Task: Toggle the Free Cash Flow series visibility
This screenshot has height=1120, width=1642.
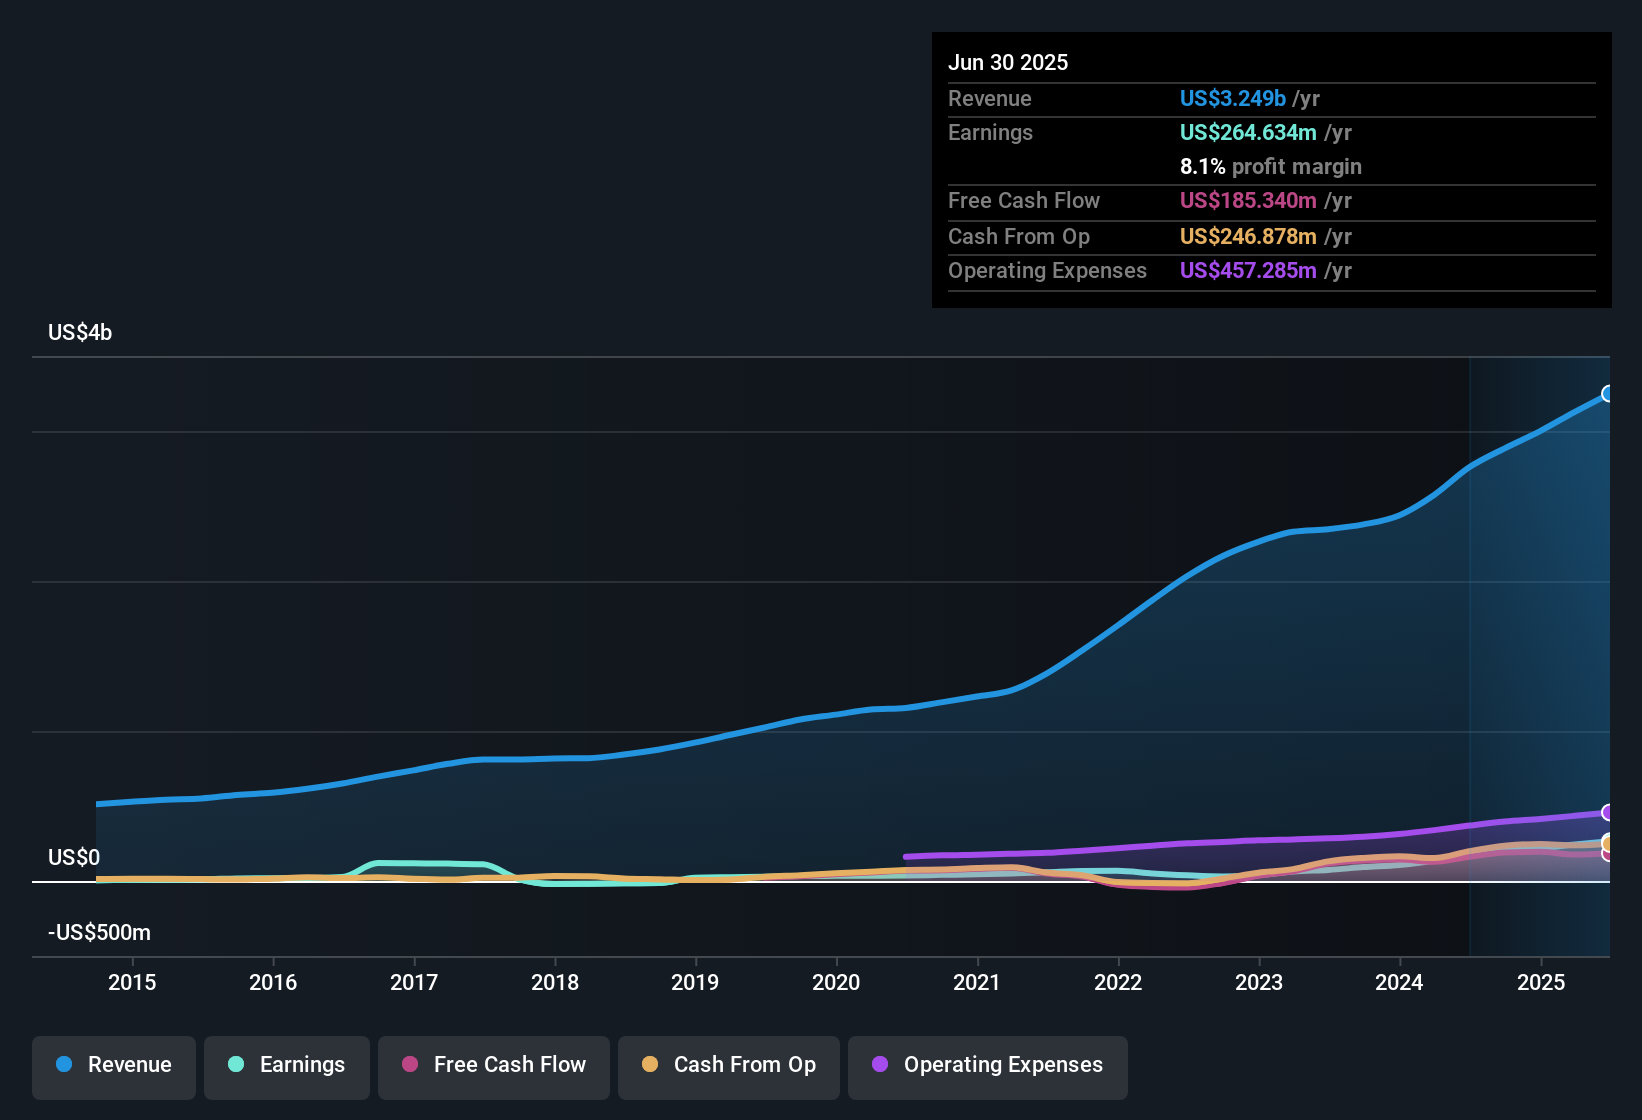Action: (493, 1065)
